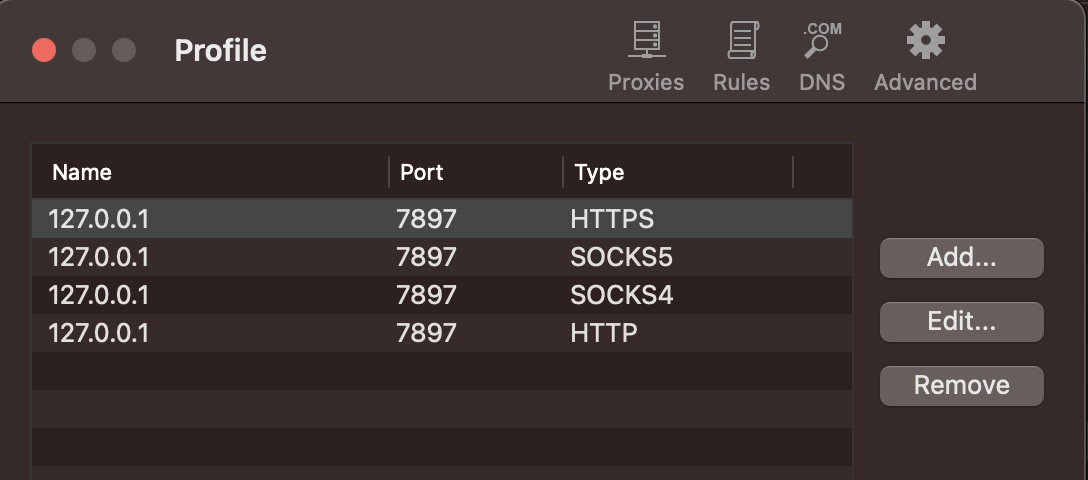Click the Add... button
This screenshot has width=1088, height=480.
(x=962, y=258)
